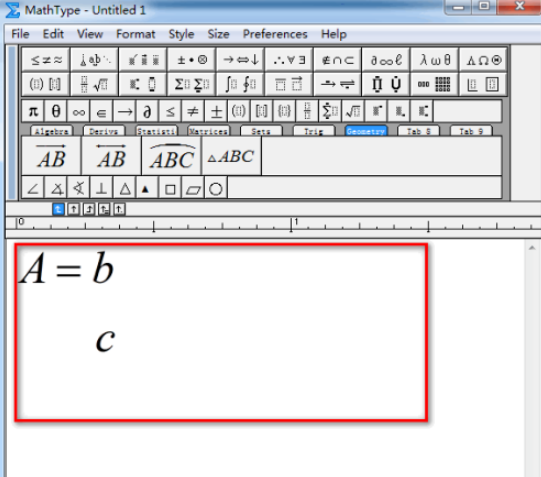This screenshot has width=541, height=477.
Task: Open the logical symbols palette (∴ ∀ ∃)
Action: pyautogui.click(x=289, y=60)
